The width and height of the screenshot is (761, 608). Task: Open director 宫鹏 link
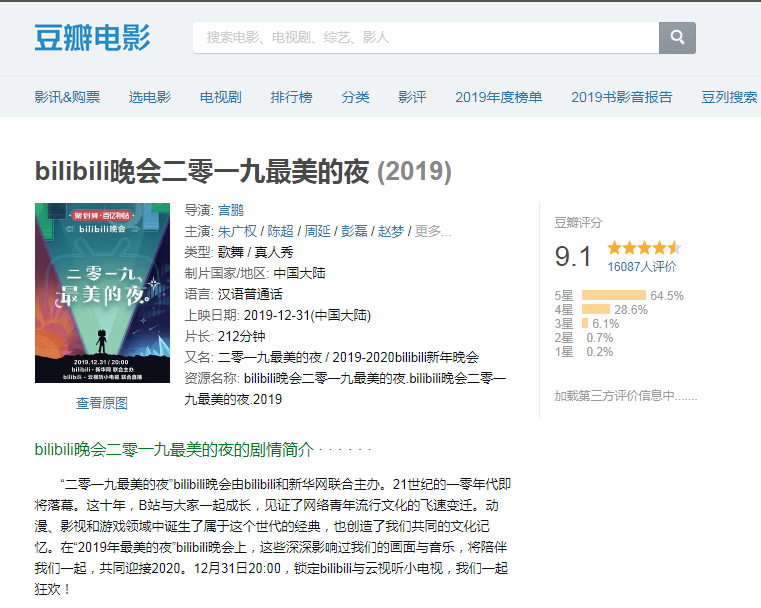click(231, 210)
